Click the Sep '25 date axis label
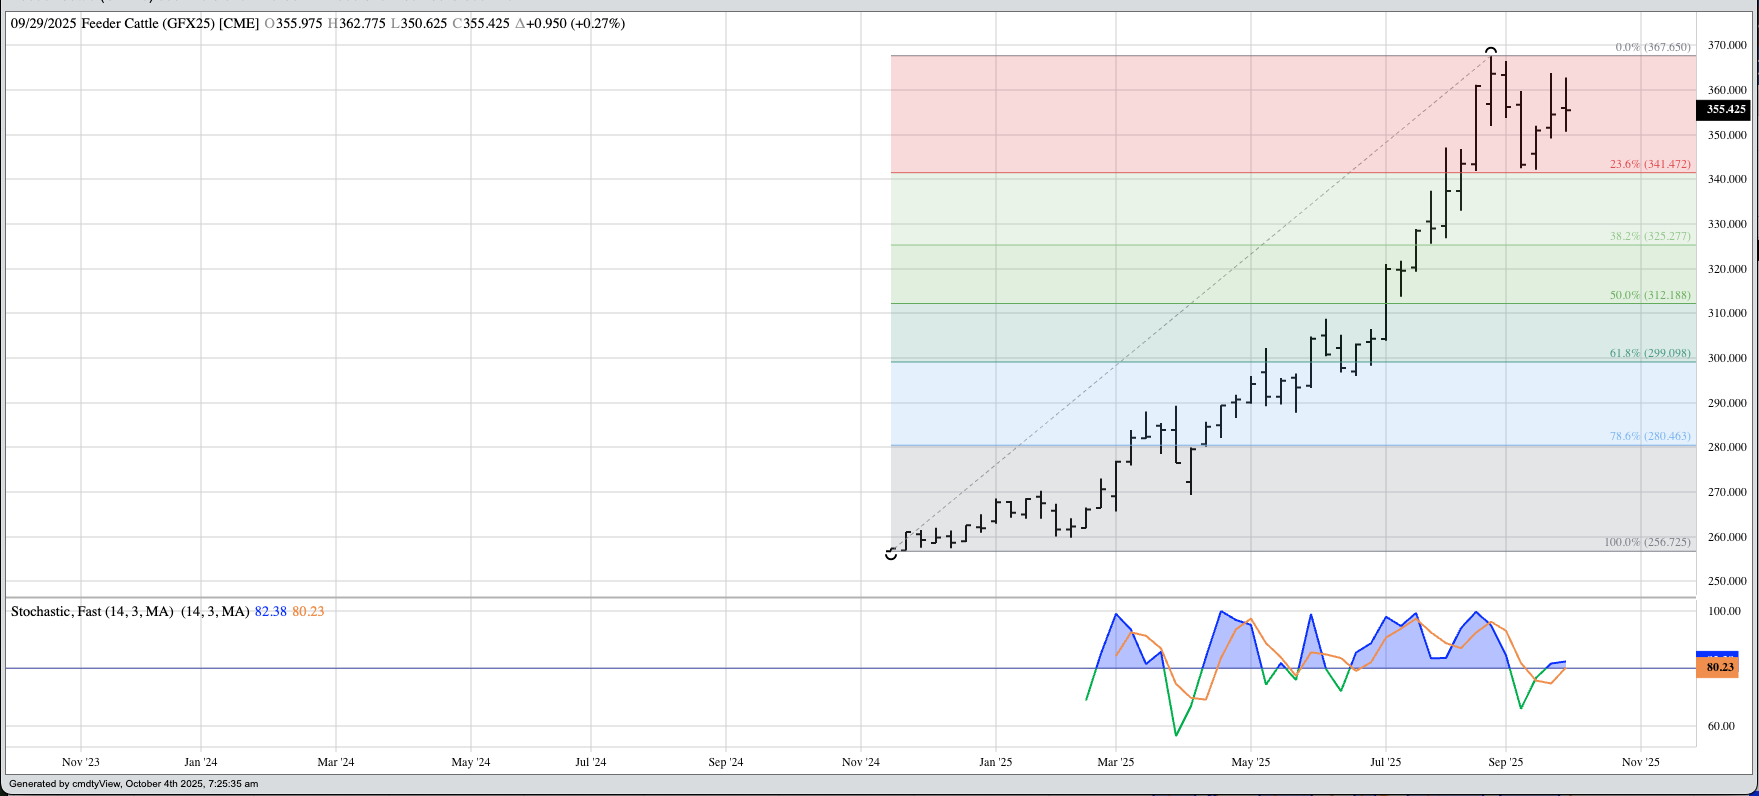 click(1505, 762)
